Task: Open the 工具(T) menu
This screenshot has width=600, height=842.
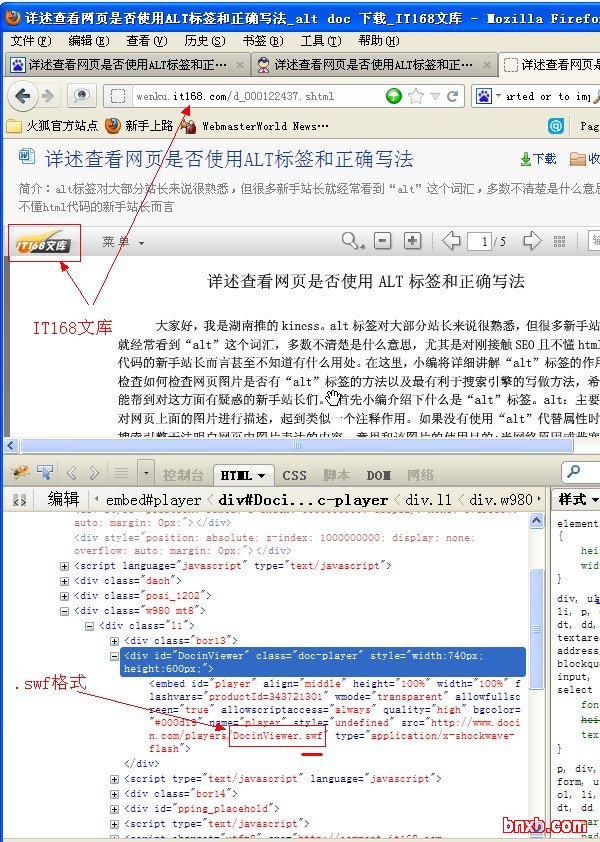Action: pyautogui.click(x=321, y=41)
